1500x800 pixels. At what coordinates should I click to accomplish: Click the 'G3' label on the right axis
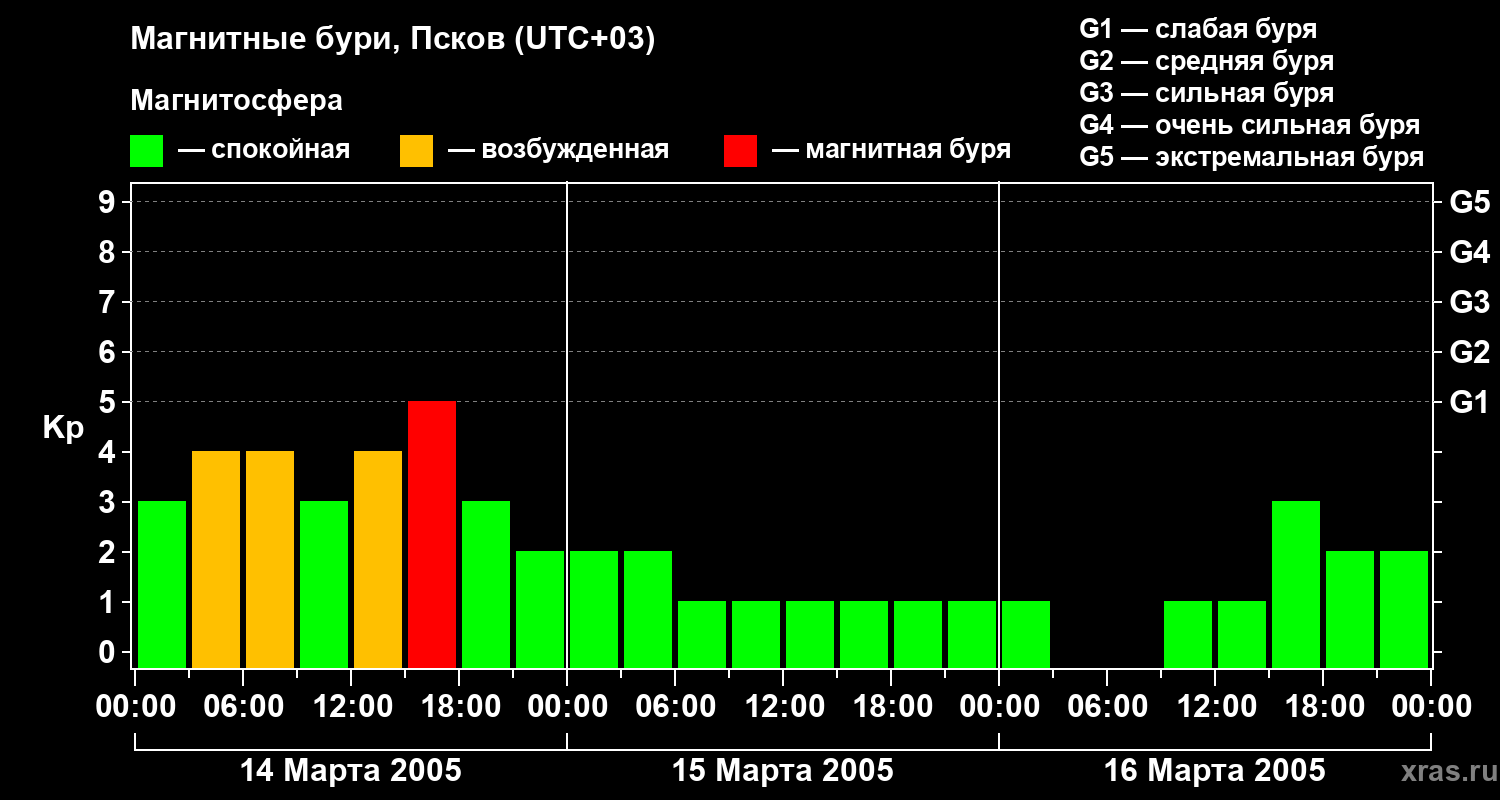(1469, 302)
